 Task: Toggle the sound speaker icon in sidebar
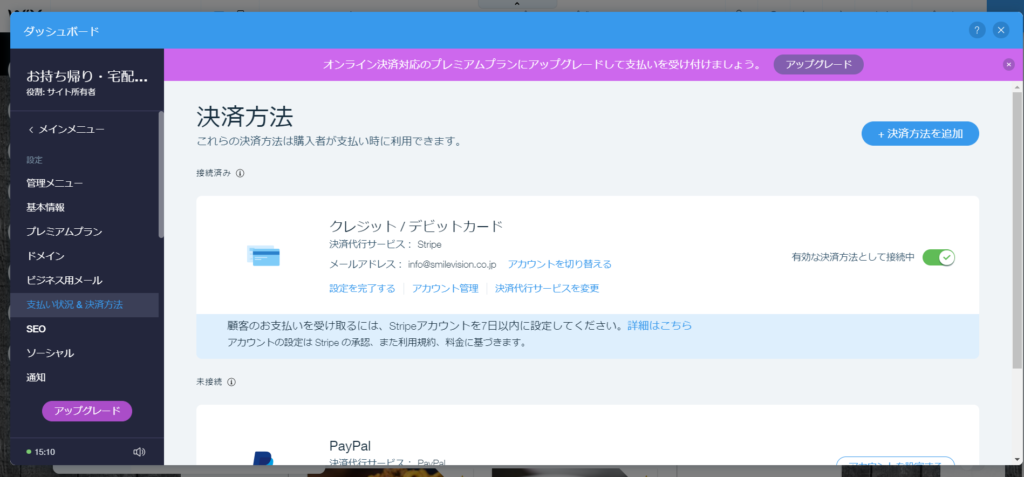[x=138, y=452]
